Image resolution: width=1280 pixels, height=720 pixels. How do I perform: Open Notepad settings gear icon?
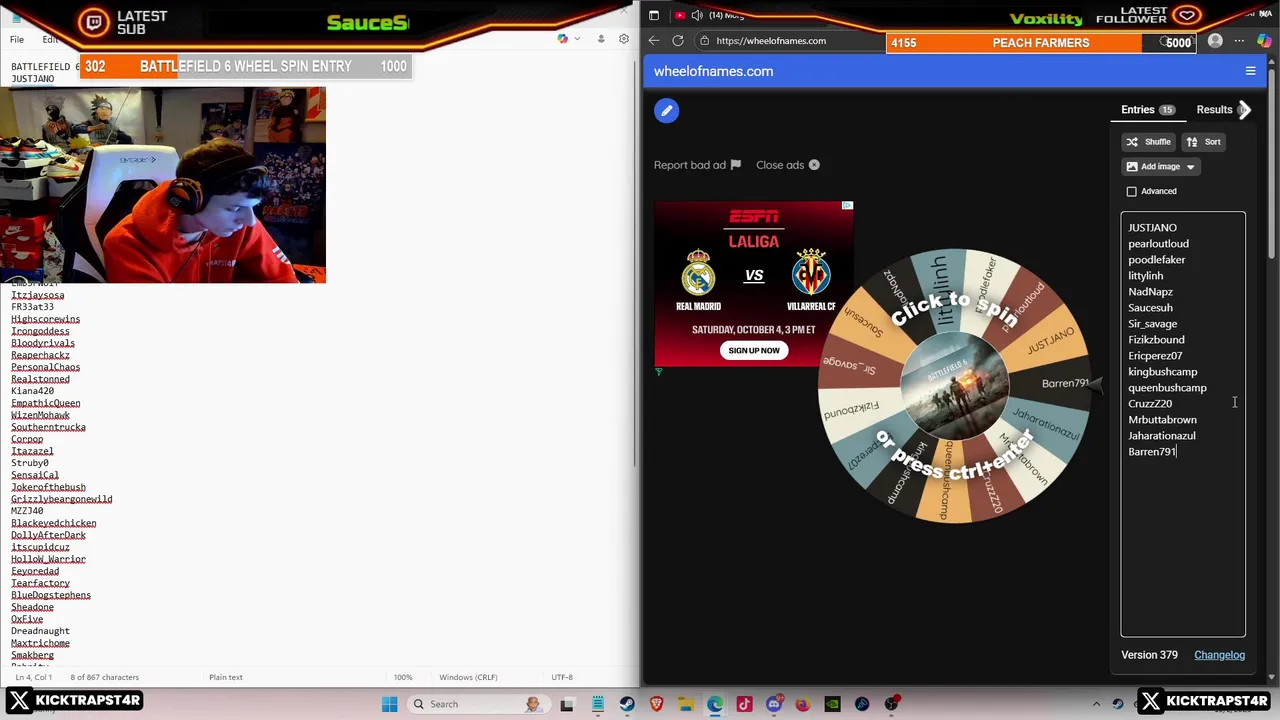pyautogui.click(x=624, y=39)
